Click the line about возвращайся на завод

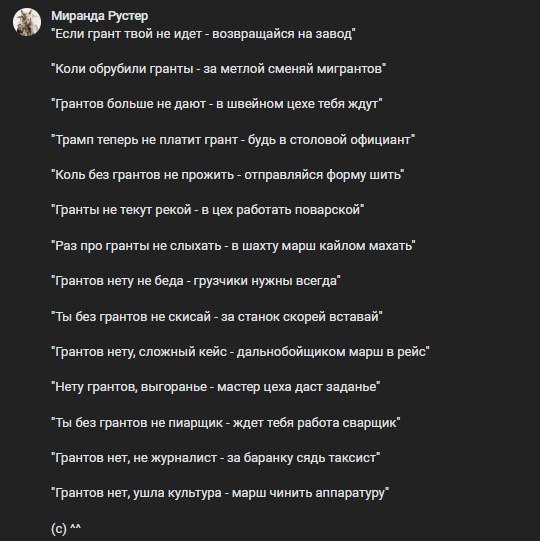click(x=203, y=34)
